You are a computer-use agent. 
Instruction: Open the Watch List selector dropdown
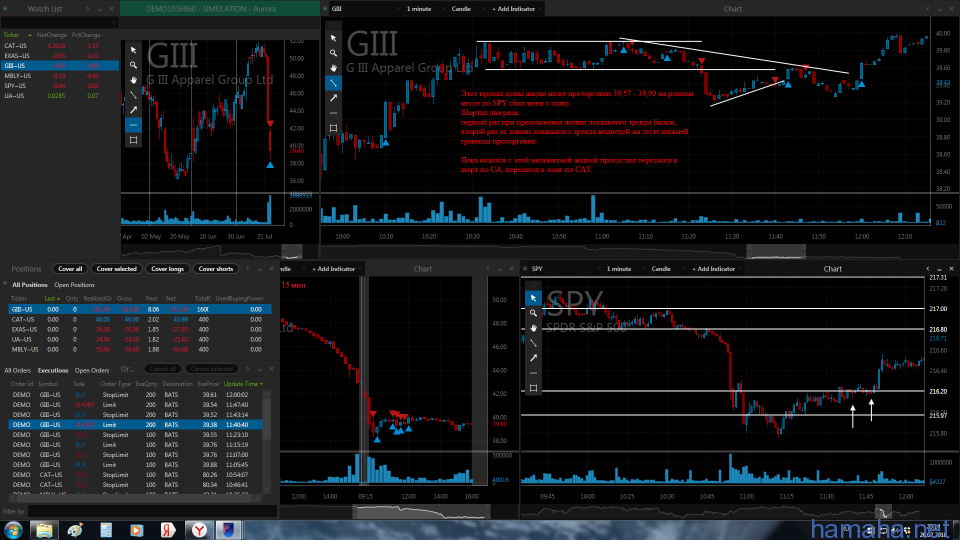(x=59, y=23)
